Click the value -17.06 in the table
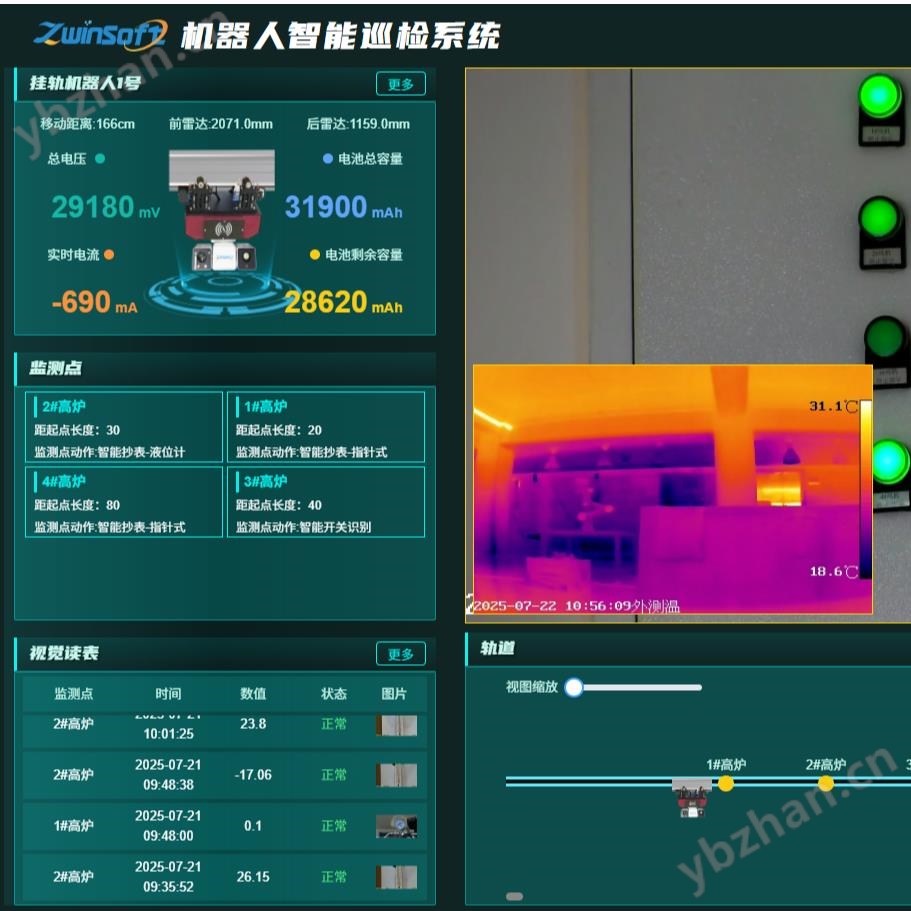Image resolution: width=911 pixels, height=911 pixels. [x=253, y=775]
